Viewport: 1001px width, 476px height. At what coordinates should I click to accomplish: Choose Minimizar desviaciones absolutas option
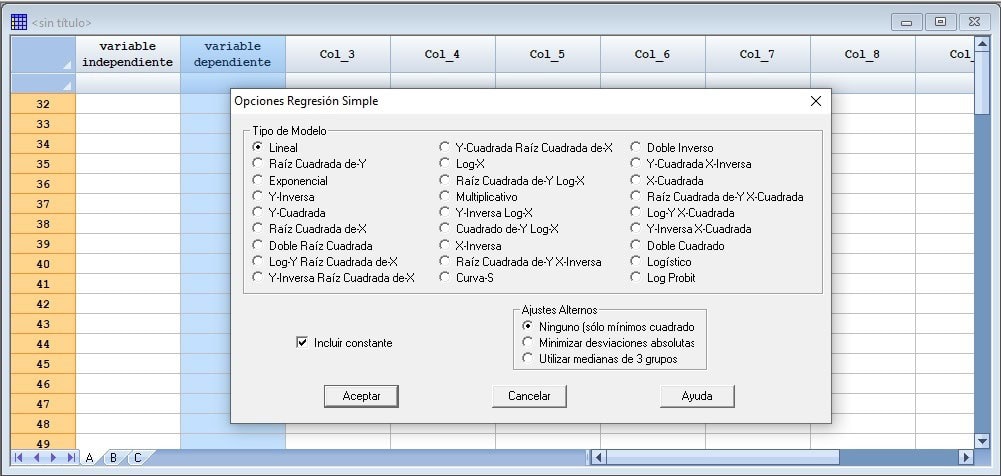(x=528, y=343)
